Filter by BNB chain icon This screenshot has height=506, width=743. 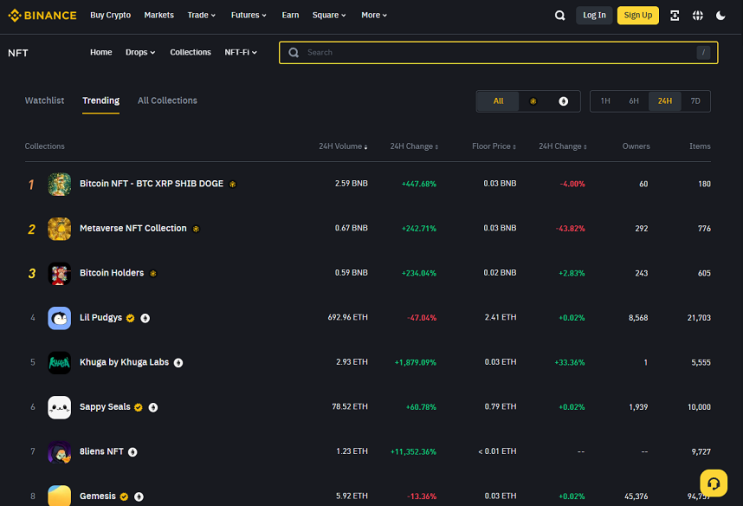coord(533,101)
